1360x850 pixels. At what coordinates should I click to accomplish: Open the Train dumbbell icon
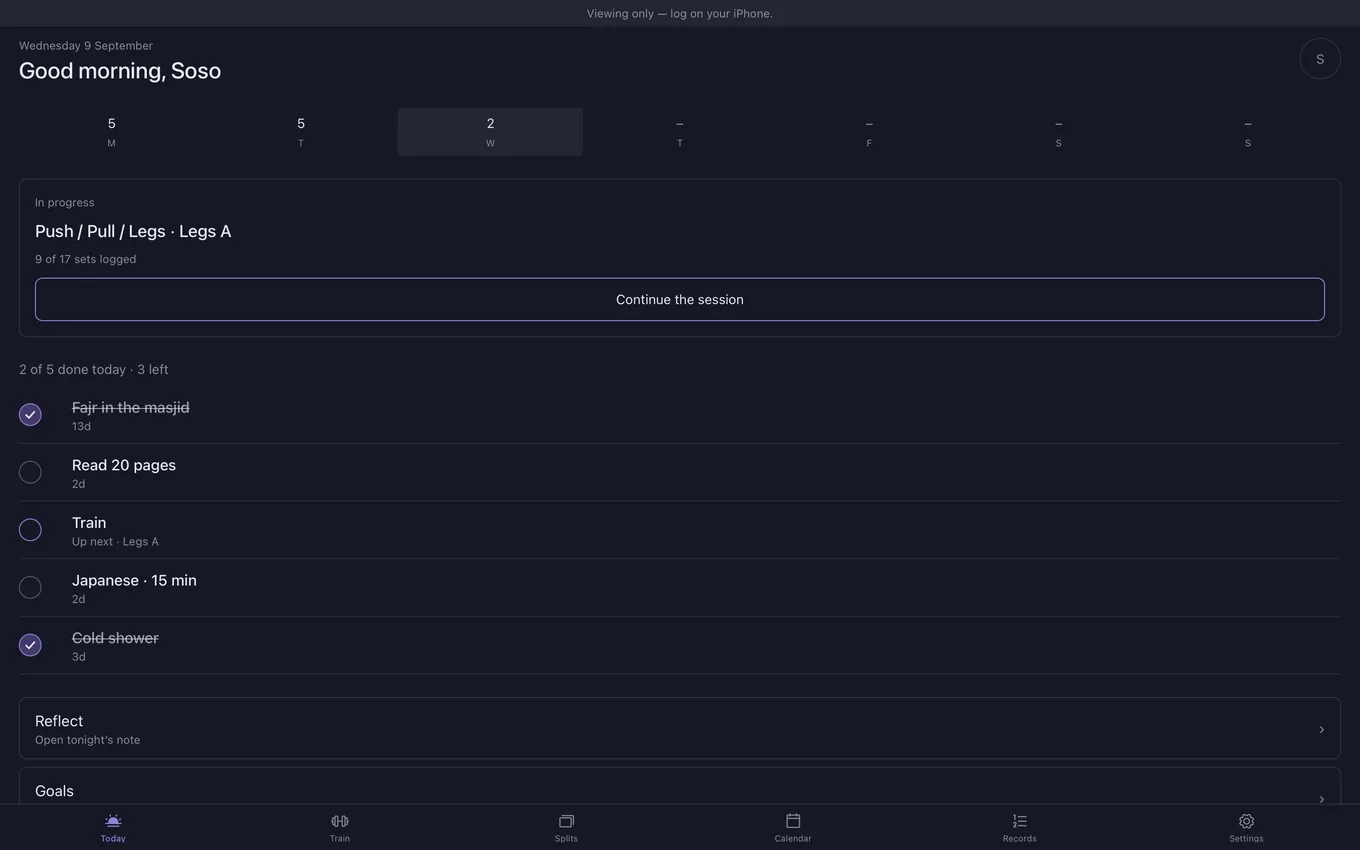pyautogui.click(x=340, y=821)
